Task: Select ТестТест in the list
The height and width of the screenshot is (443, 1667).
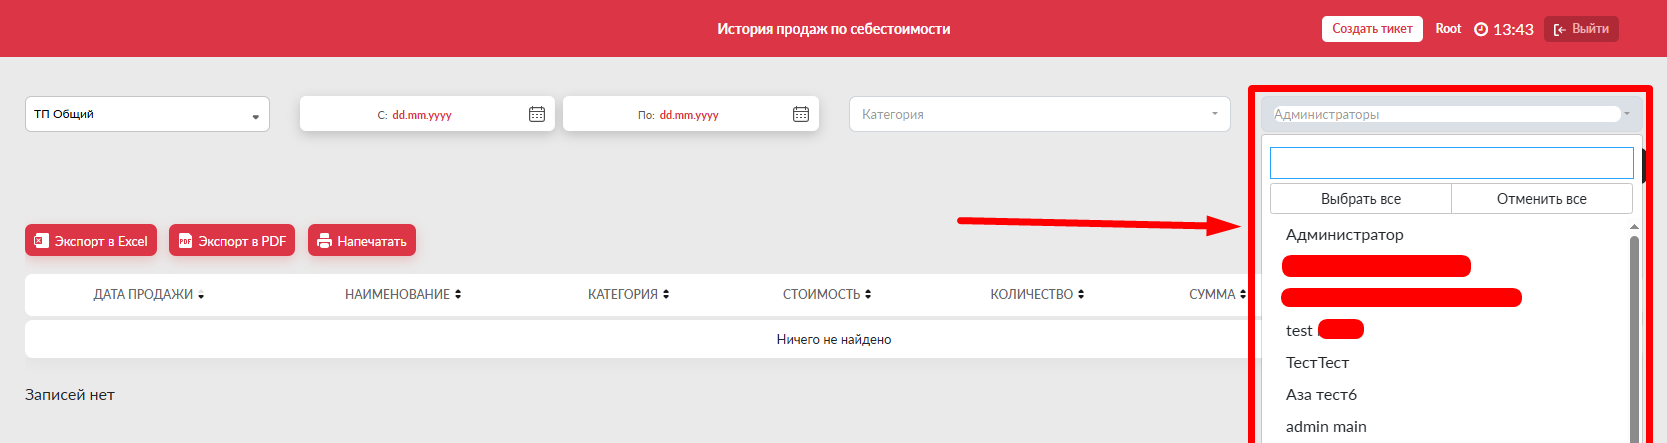Action: (x=1317, y=363)
